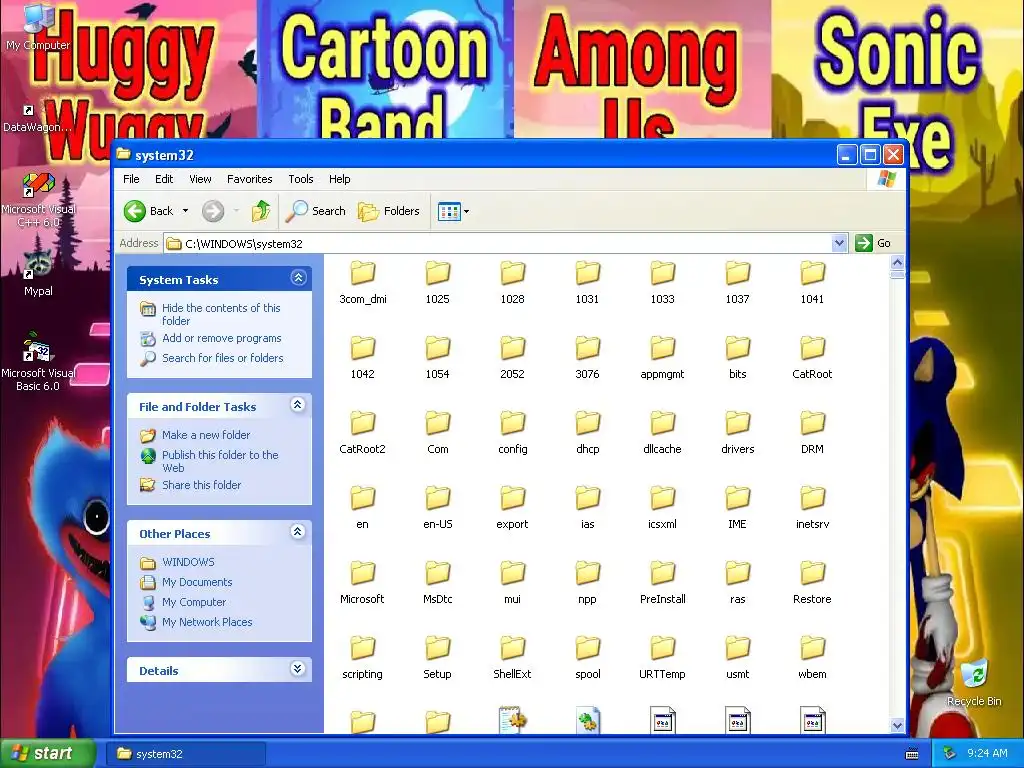Screen dimensions: 1024x768
Task: Select the ShellExt folder icon
Action: (x=513, y=649)
